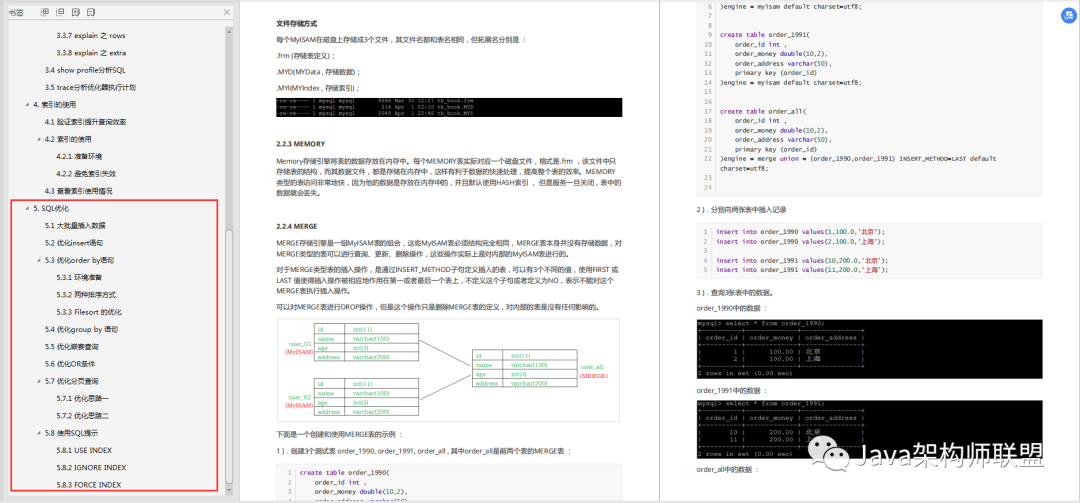Collapse the '5.7 优化分页查询' node

point(38,381)
